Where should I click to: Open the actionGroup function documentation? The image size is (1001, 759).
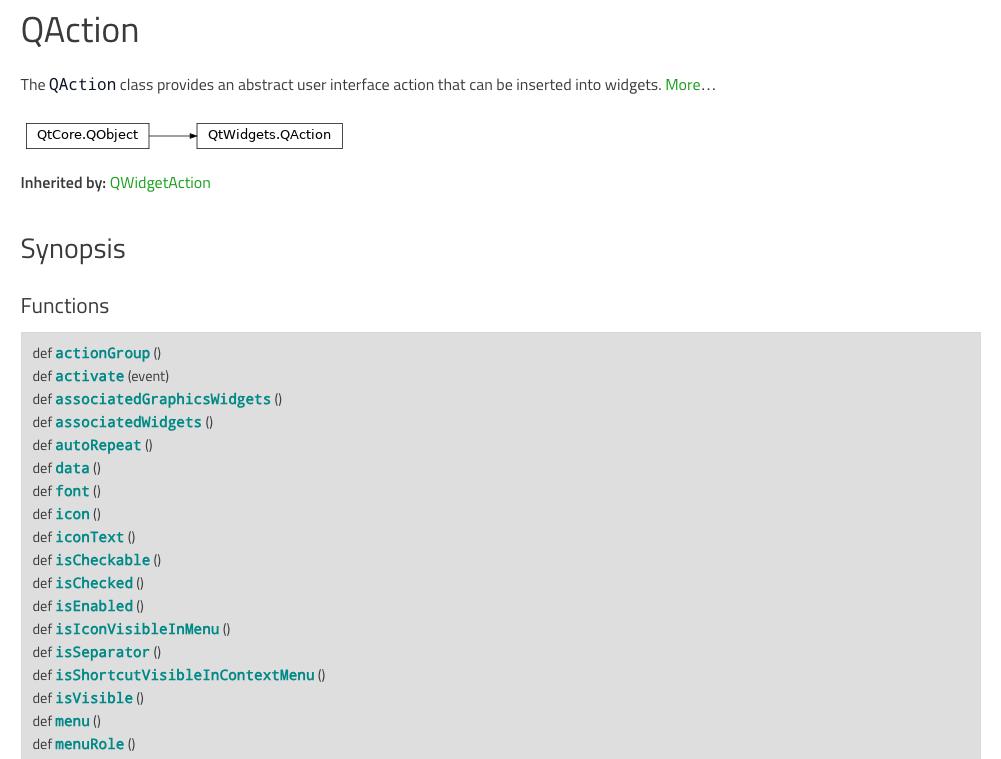(x=102, y=353)
